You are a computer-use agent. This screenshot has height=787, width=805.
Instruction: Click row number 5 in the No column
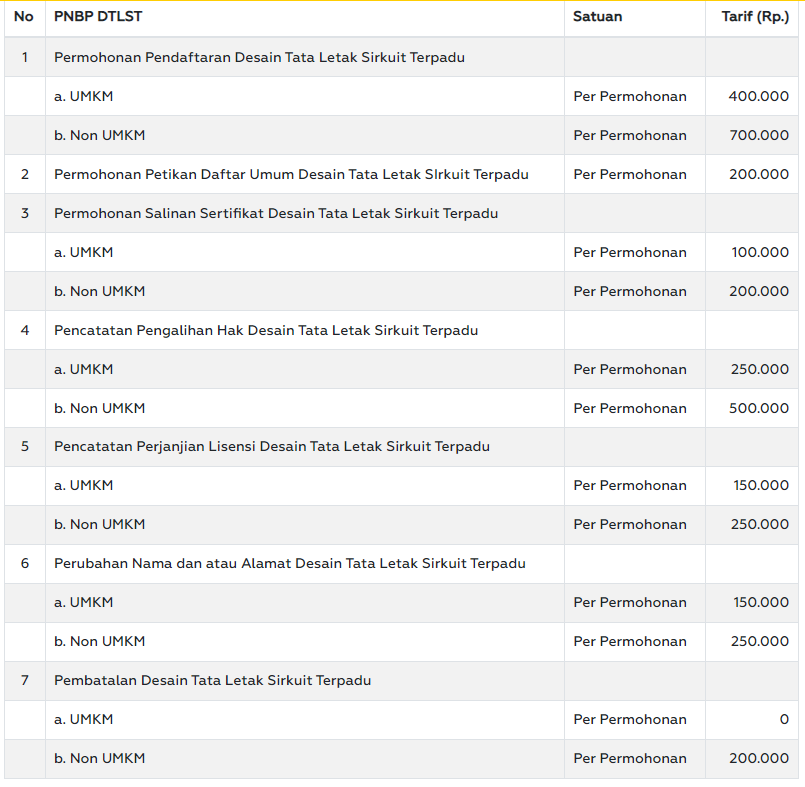(x=25, y=446)
